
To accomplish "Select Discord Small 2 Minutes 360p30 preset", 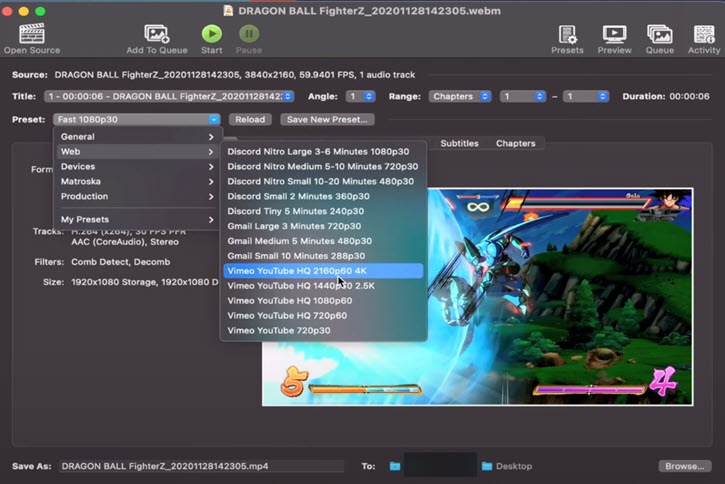I will [x=323, y=196].
